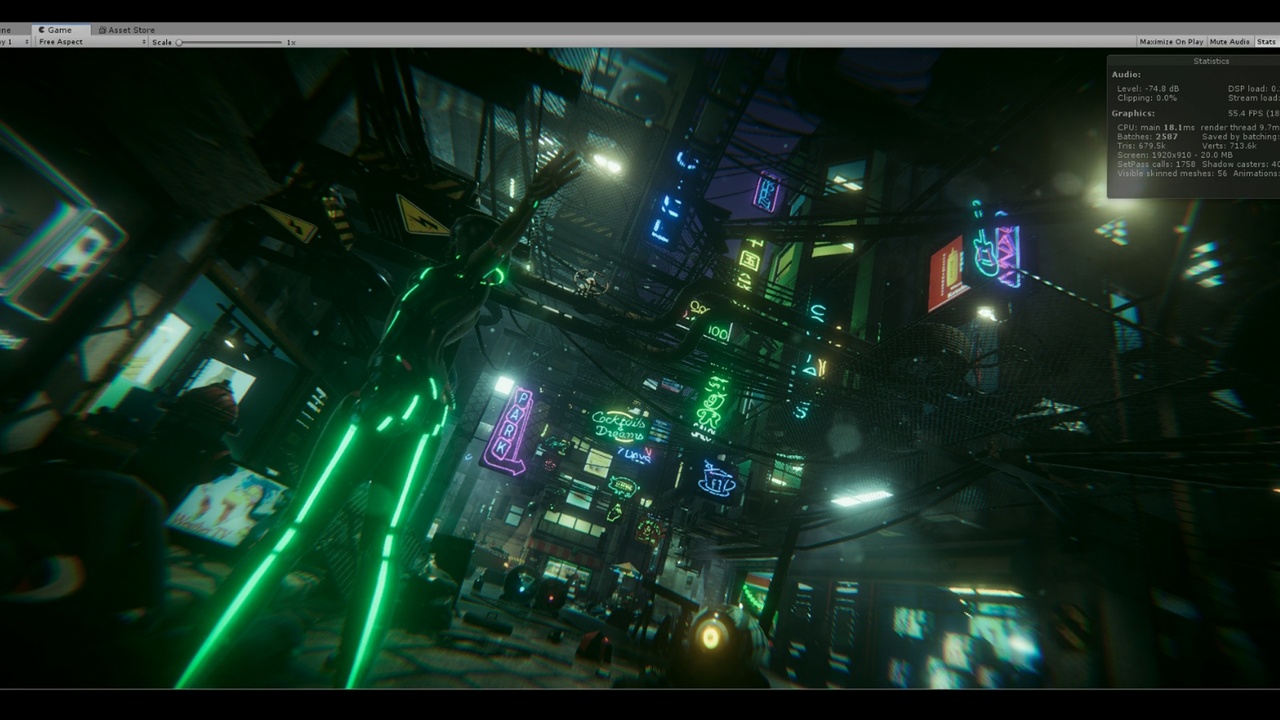Click the Cocktails Dreams neon sign
Viewport: 1280px width, 720px height.
[619, 425]
